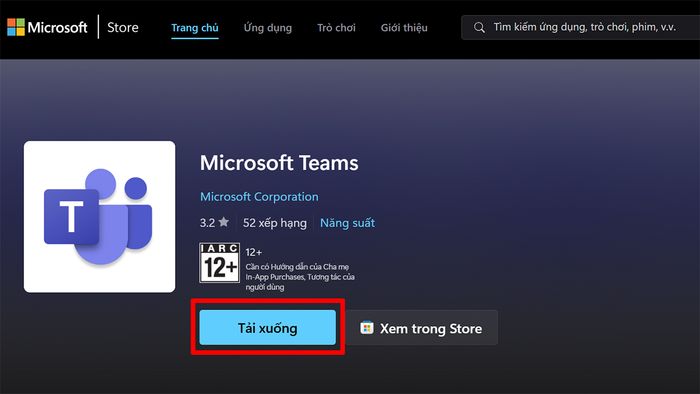Click the Microsoft Teams title heading
The width and height of the screenshot is (700, 394).
279,163
